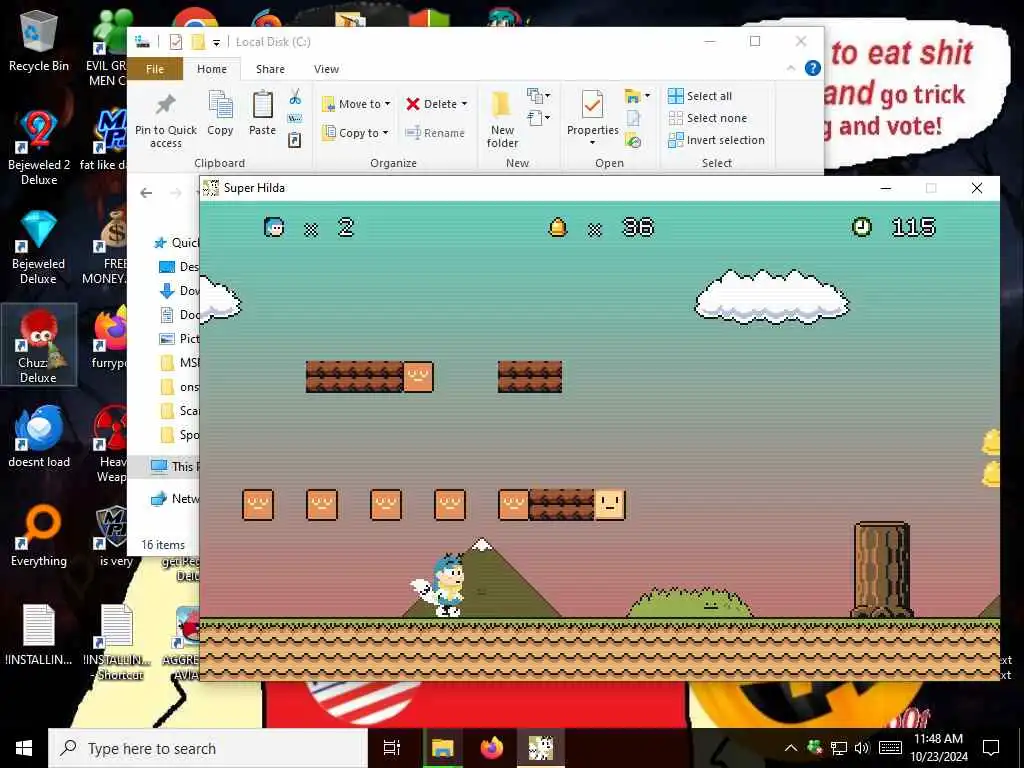1024x768 pixels.
Task: Click the touch keyboard tray icon
Action: (891, 748)
